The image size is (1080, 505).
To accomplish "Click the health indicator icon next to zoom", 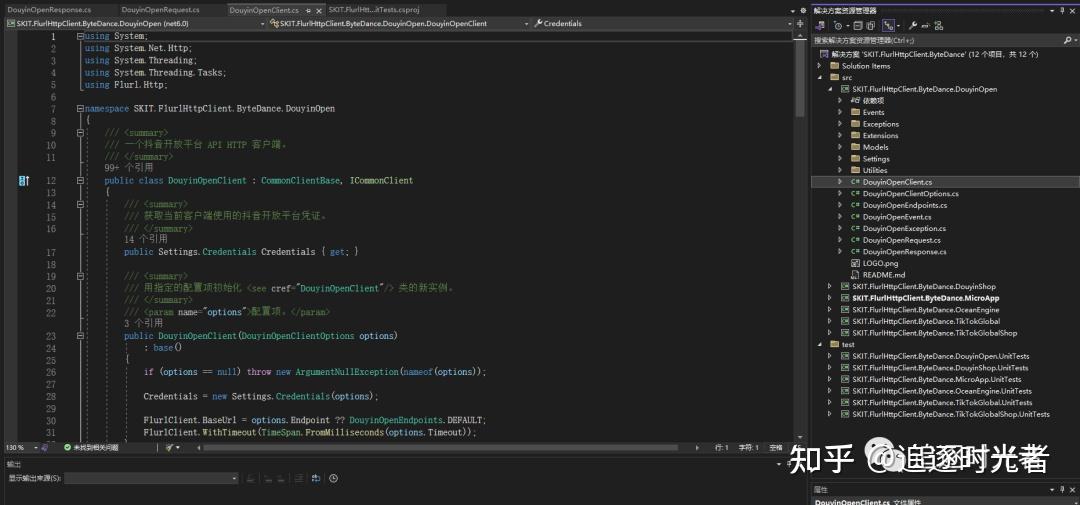I will [x=44, y=448].
